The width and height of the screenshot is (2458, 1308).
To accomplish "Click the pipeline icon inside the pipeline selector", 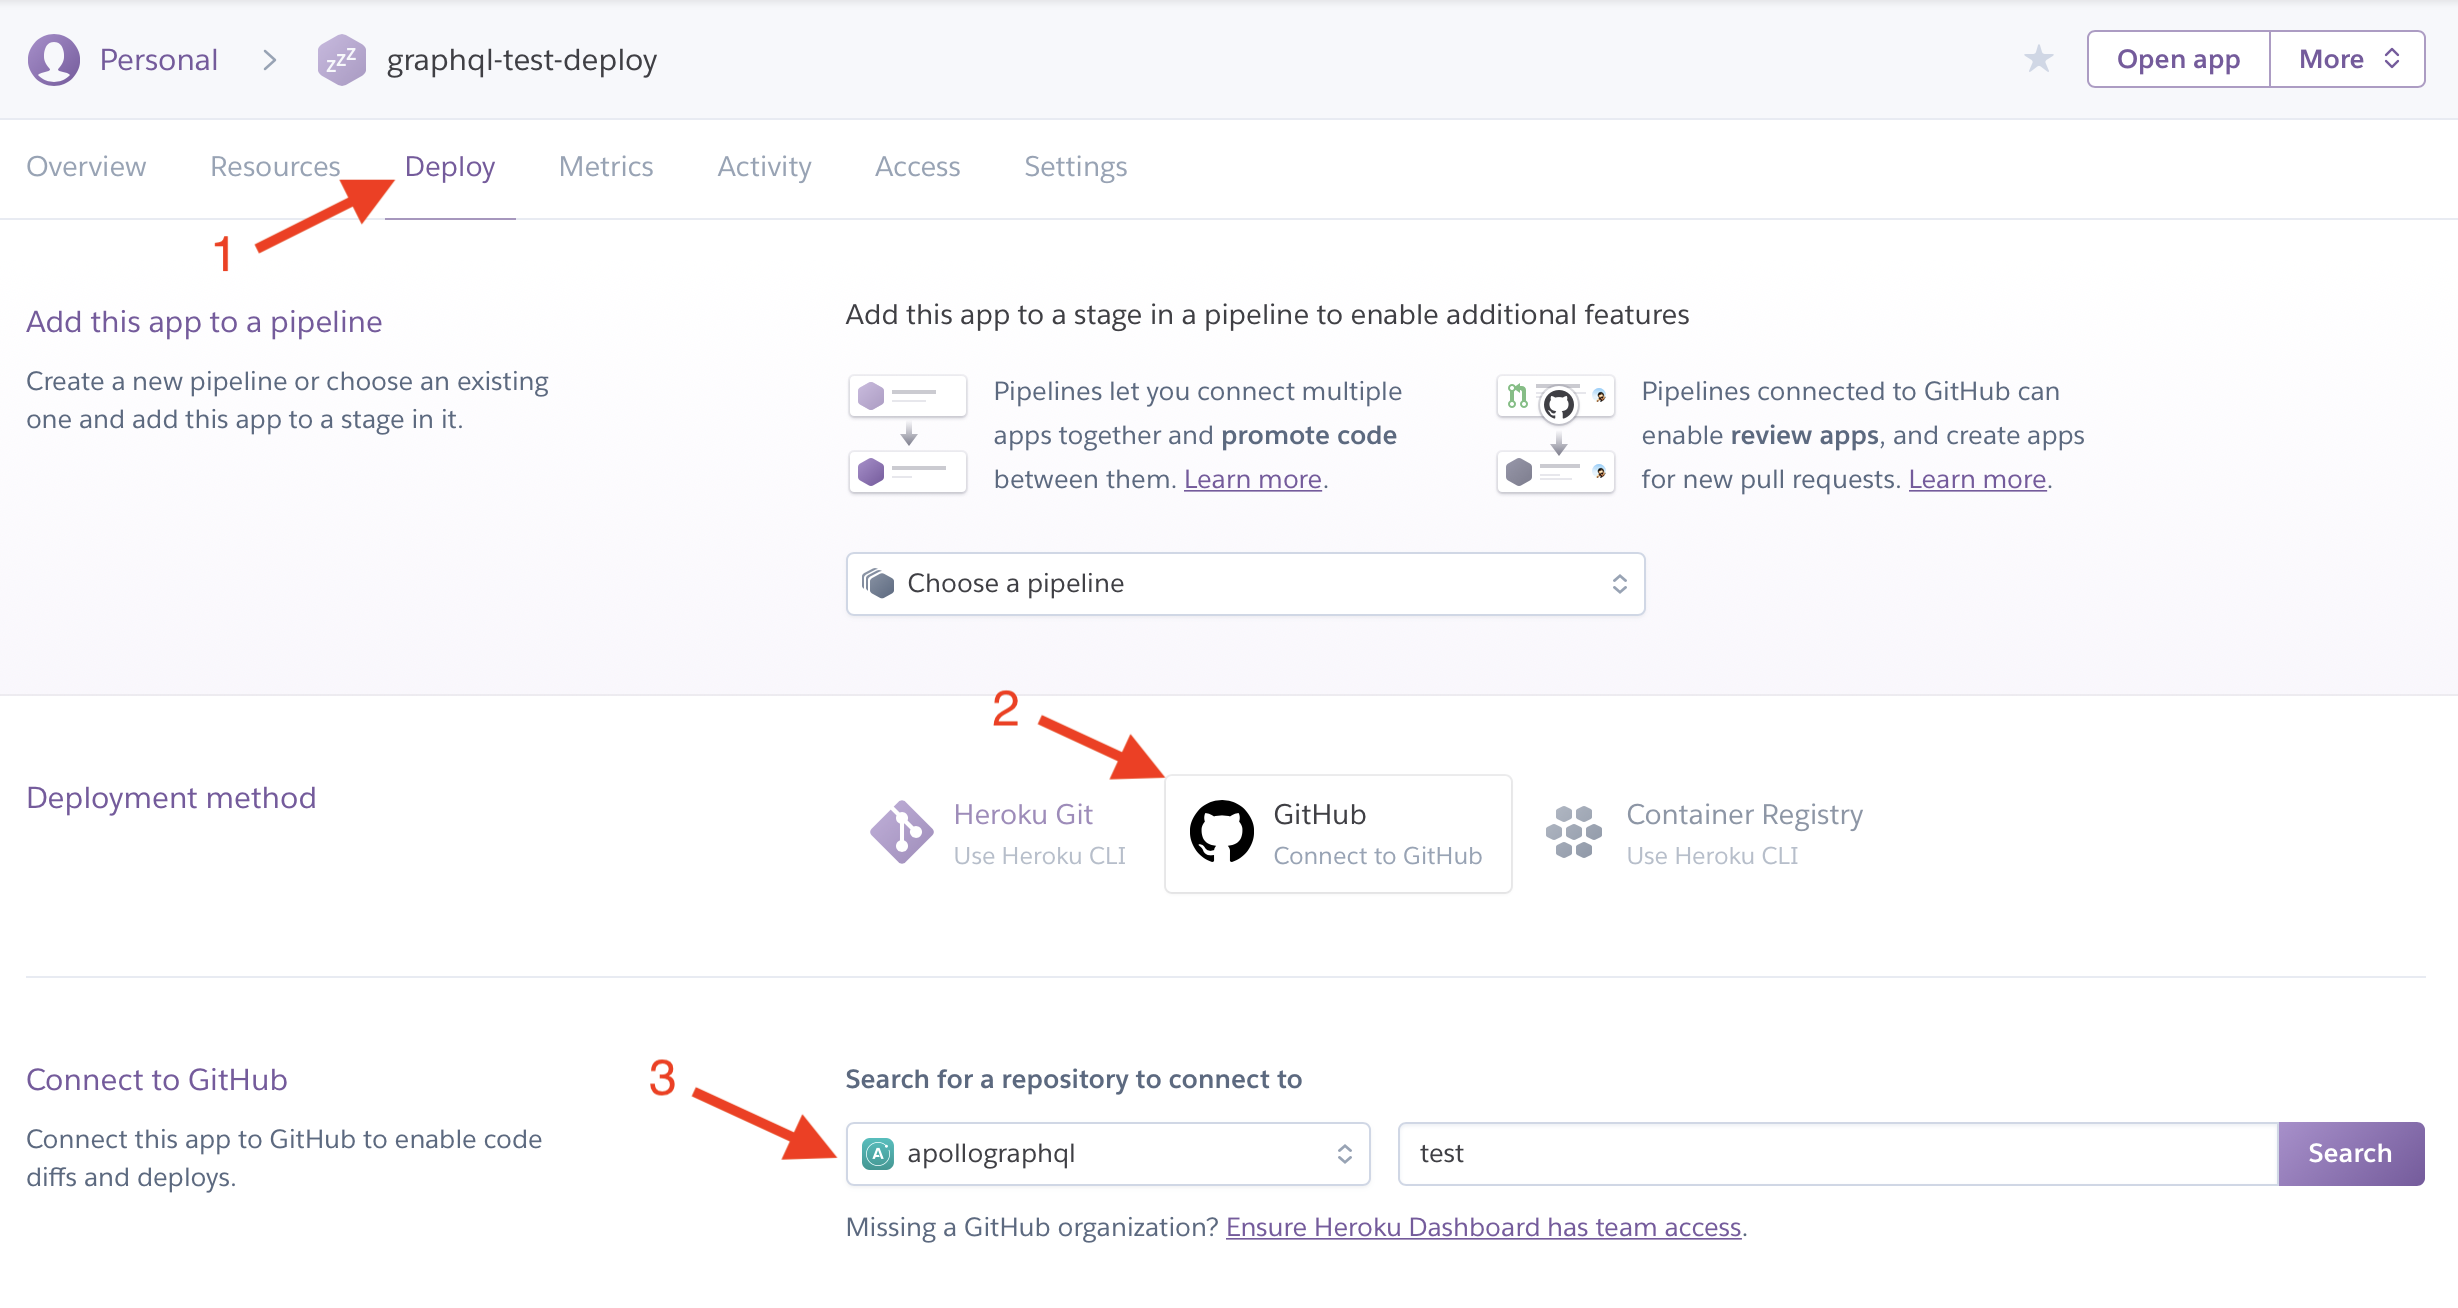I will 878,583.
